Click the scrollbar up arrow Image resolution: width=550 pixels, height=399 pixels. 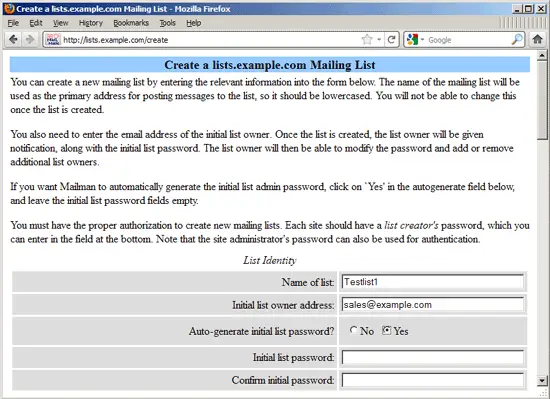click(542, 55)
